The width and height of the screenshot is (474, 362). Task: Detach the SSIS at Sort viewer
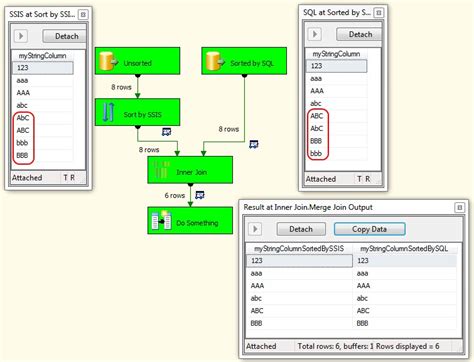pyautogui.click(x=65, y=36)
